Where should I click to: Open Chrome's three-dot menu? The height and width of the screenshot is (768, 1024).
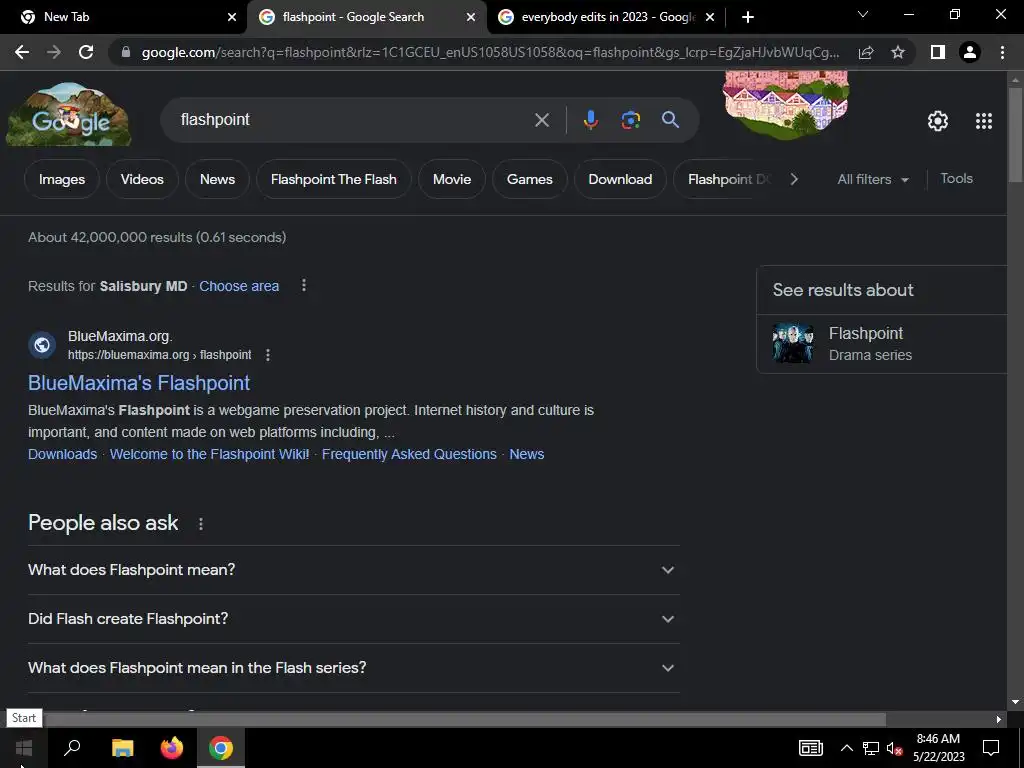1002,52
